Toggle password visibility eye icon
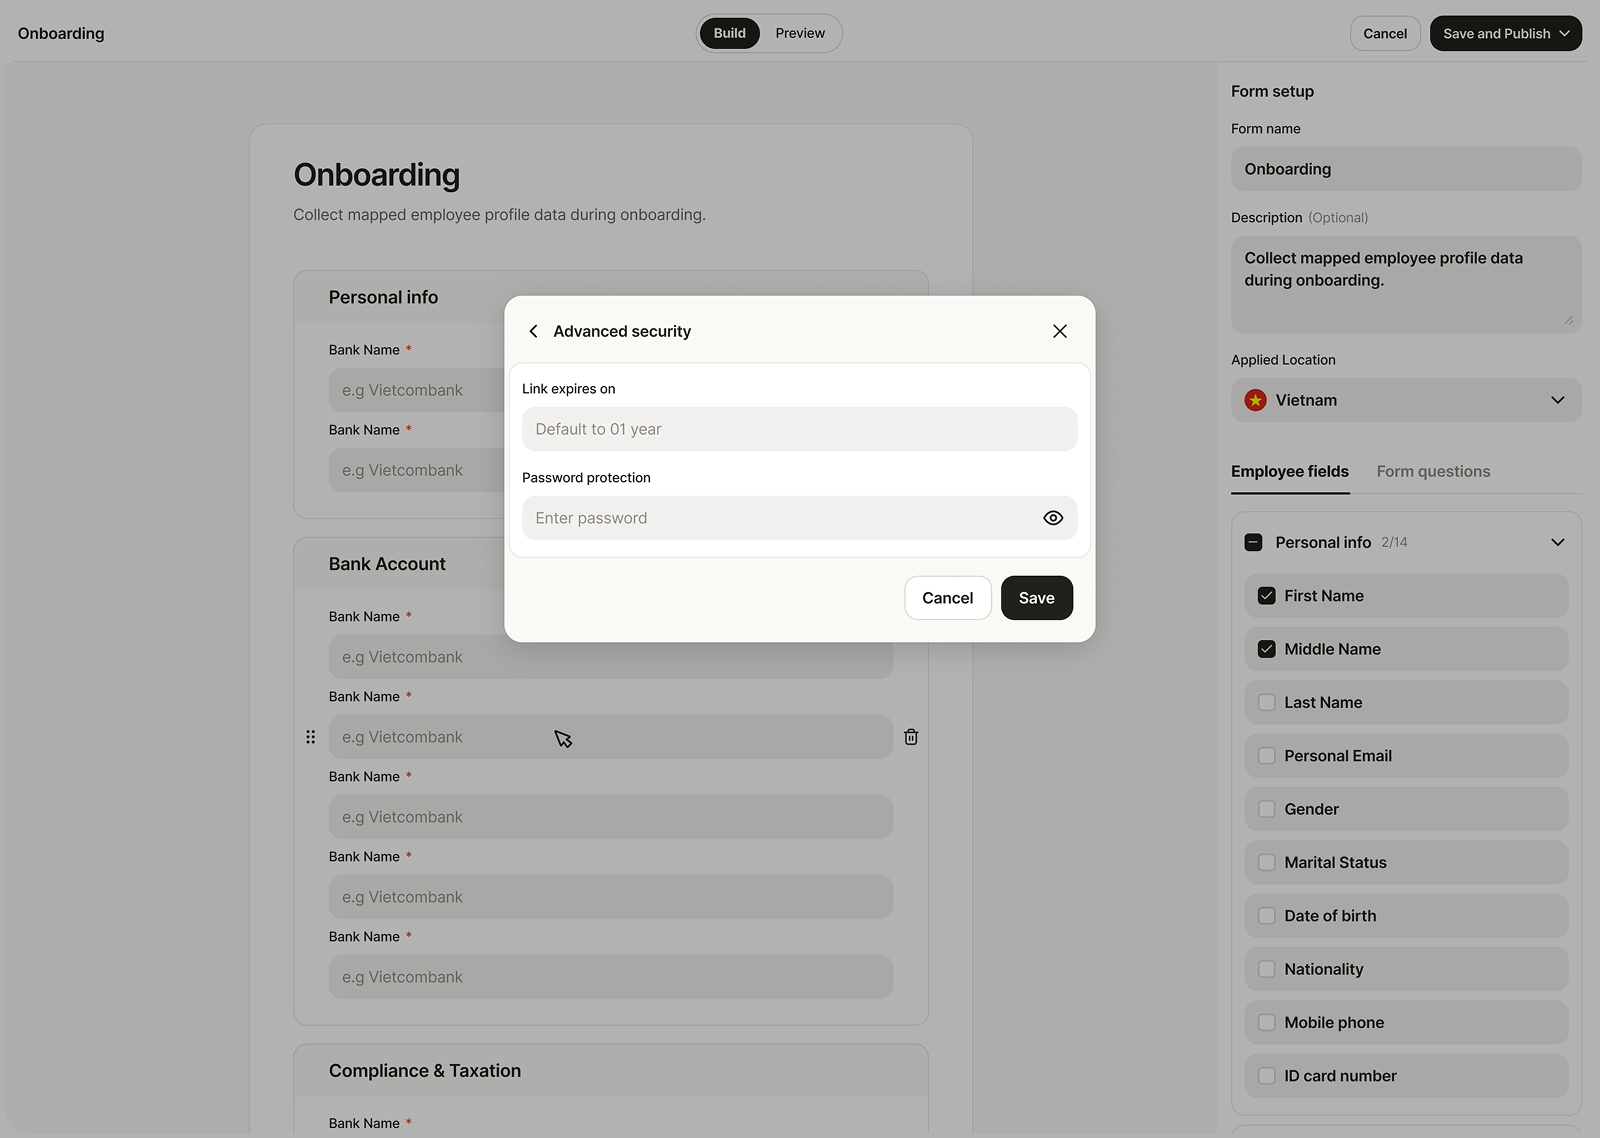Viewport: 1600px width, 1138px height. coord(1053,518)
